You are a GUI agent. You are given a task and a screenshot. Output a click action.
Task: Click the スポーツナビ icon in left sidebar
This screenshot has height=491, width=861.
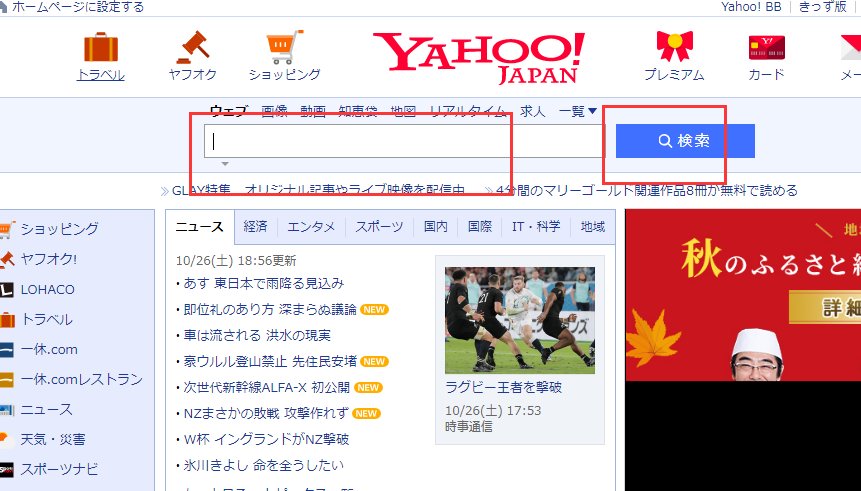6,470
